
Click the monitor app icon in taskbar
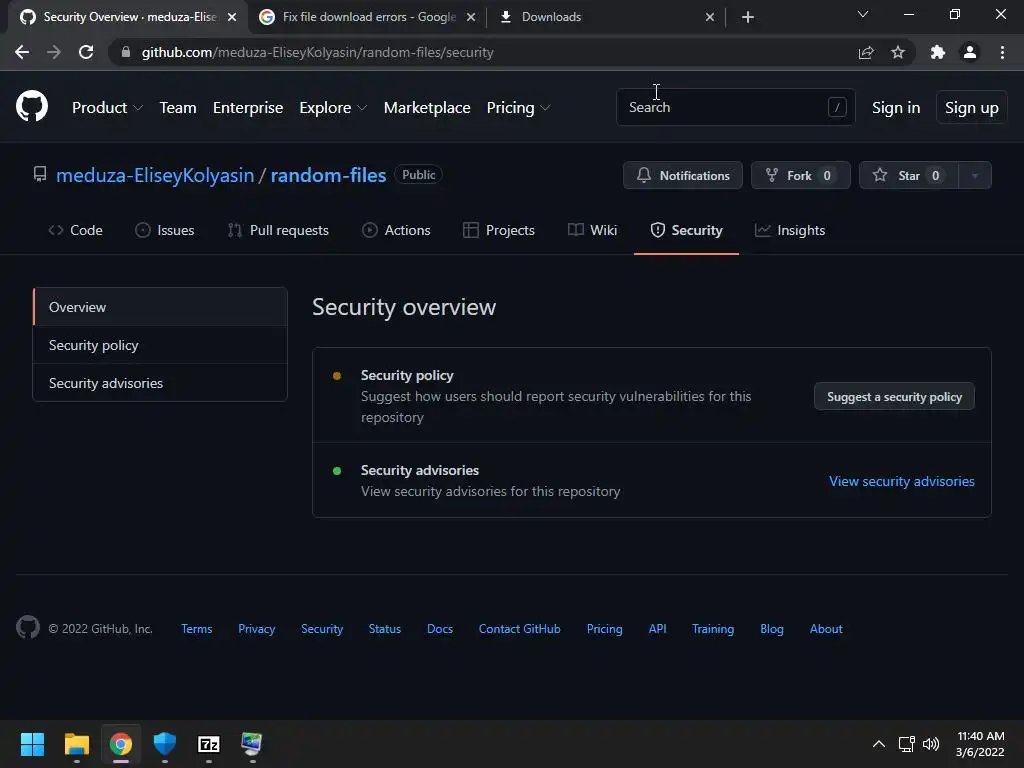(252, 744)
